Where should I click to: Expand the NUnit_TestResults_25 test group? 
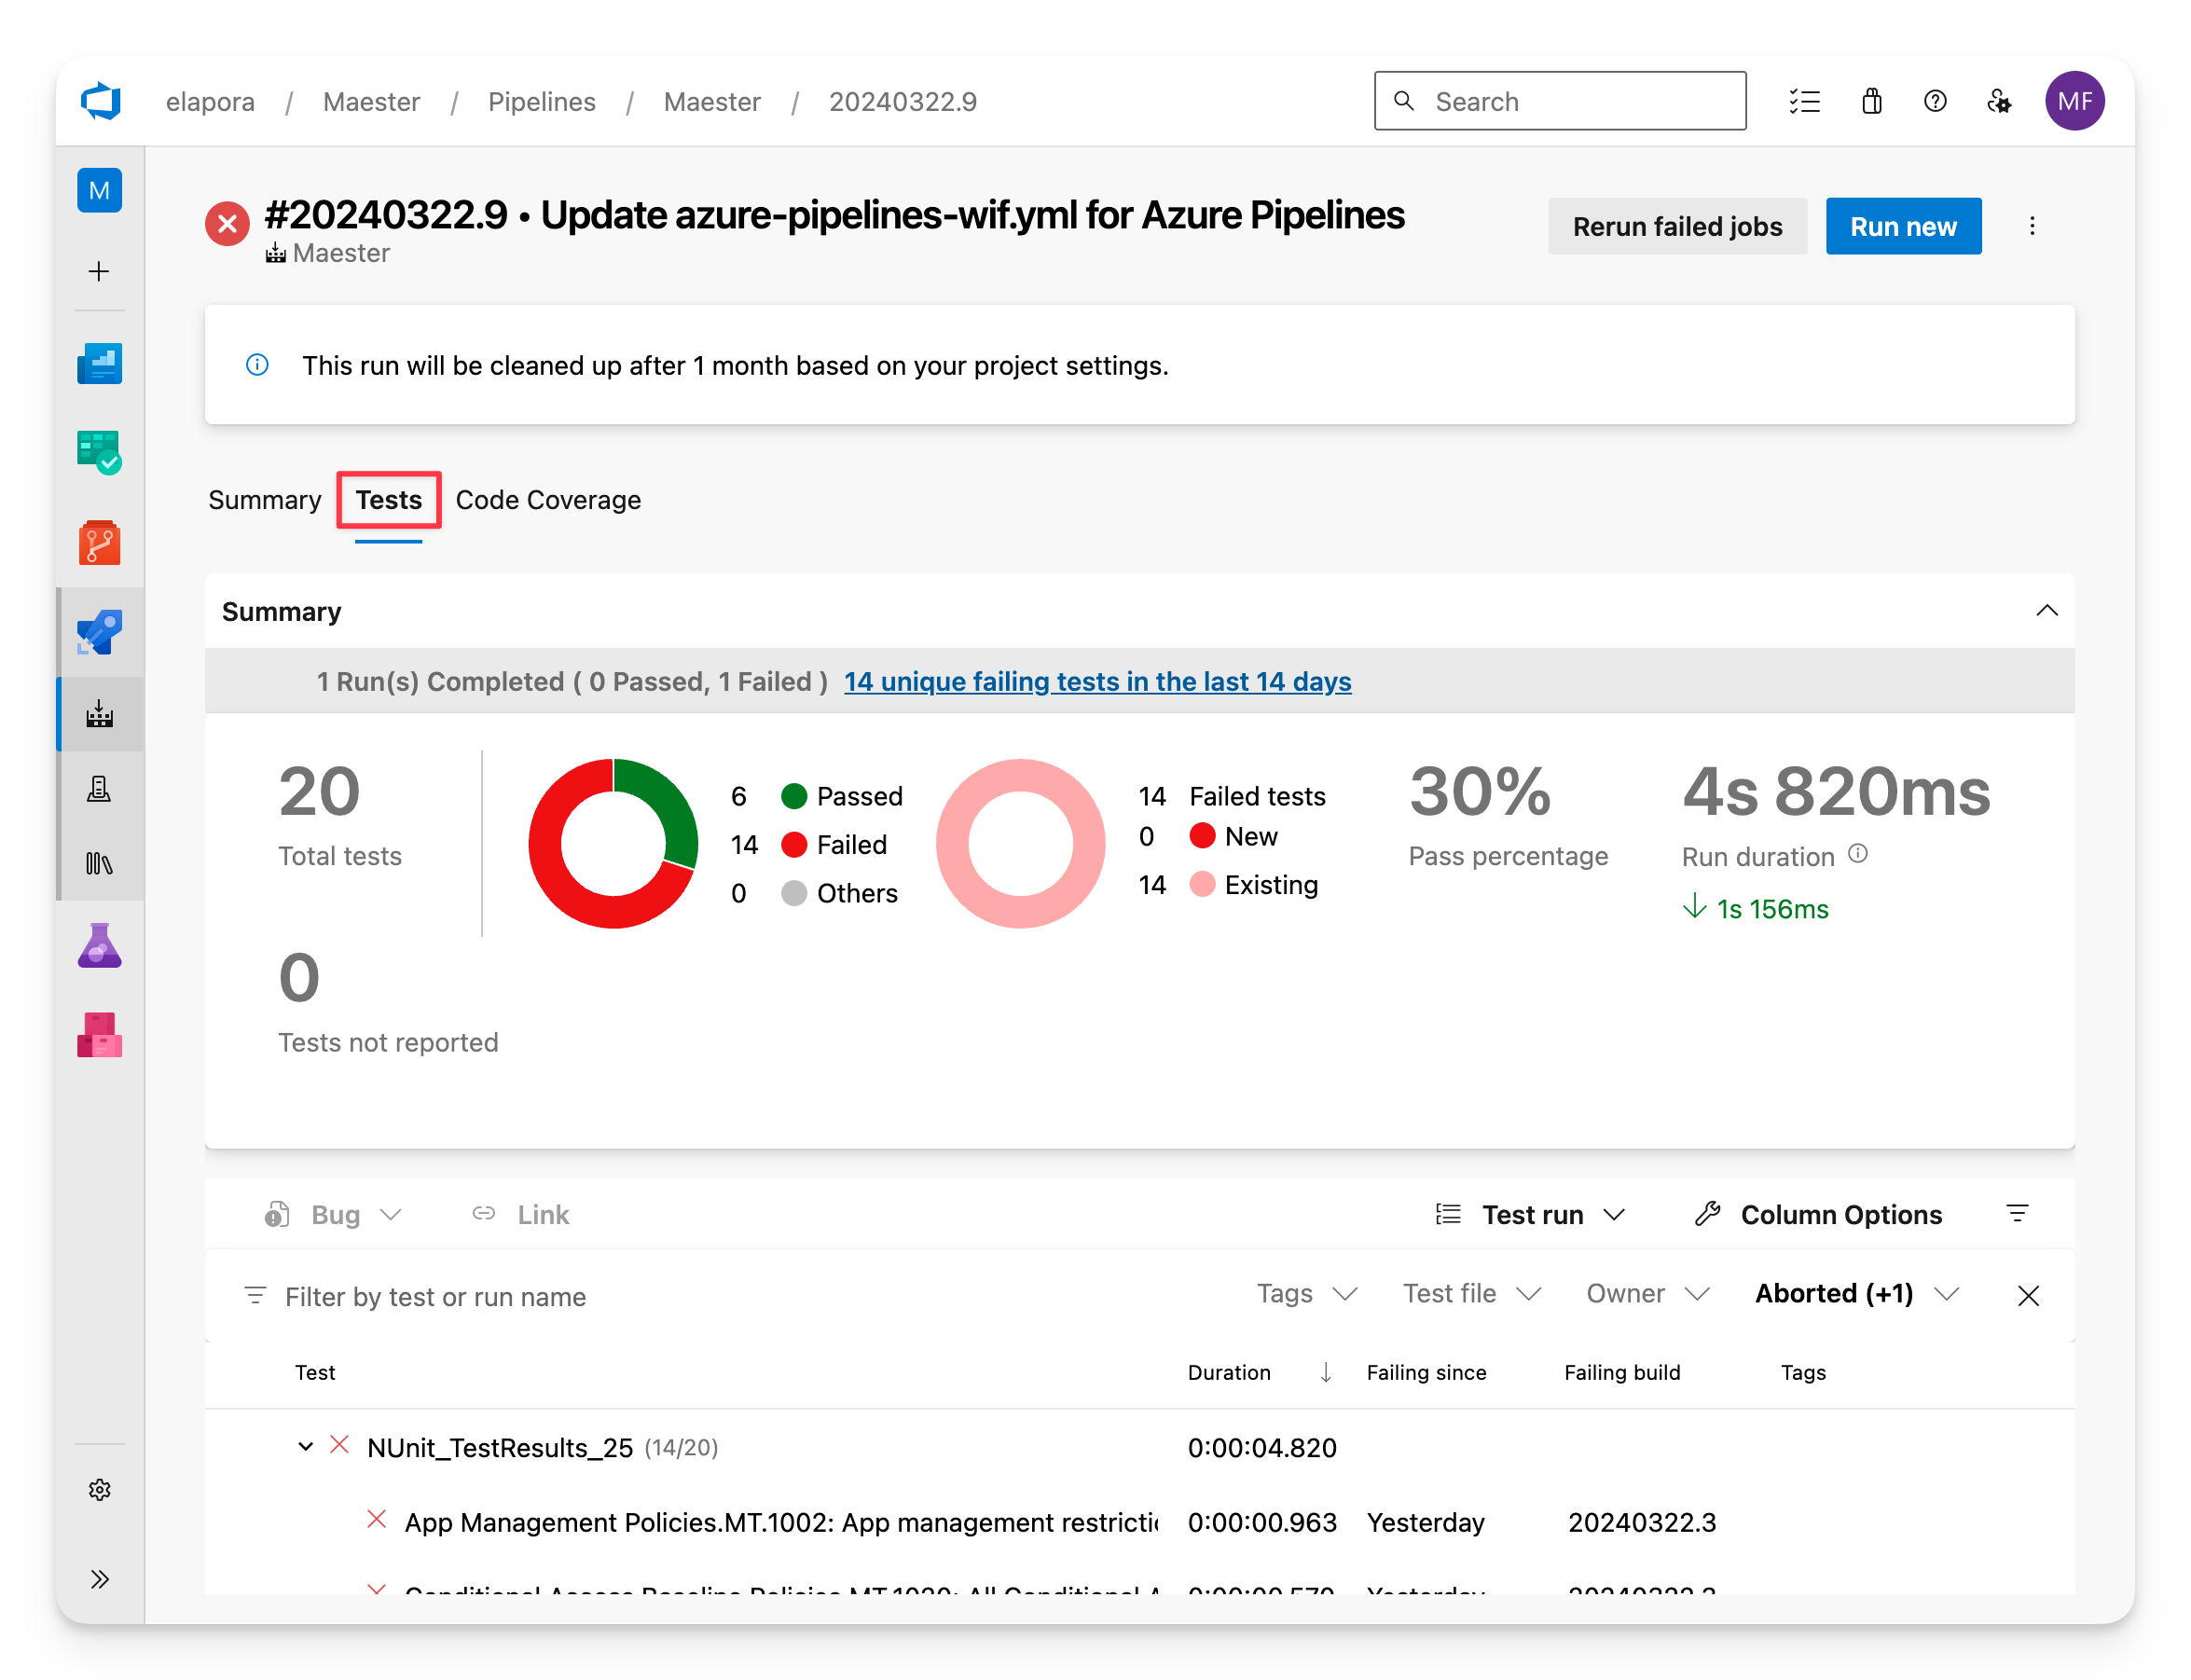[298, 1447]
